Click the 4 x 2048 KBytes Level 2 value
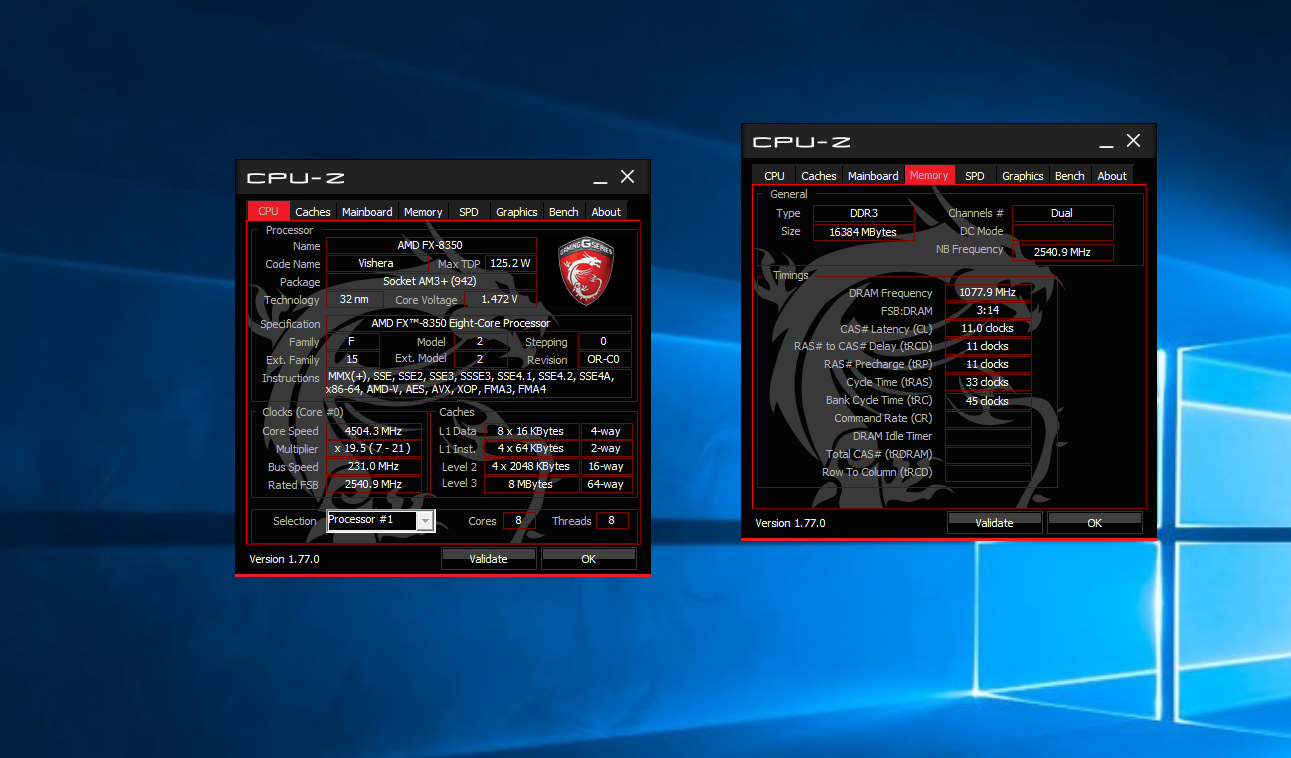The height and width of the screenshot is (758, 1291). [x=531, y=467]
